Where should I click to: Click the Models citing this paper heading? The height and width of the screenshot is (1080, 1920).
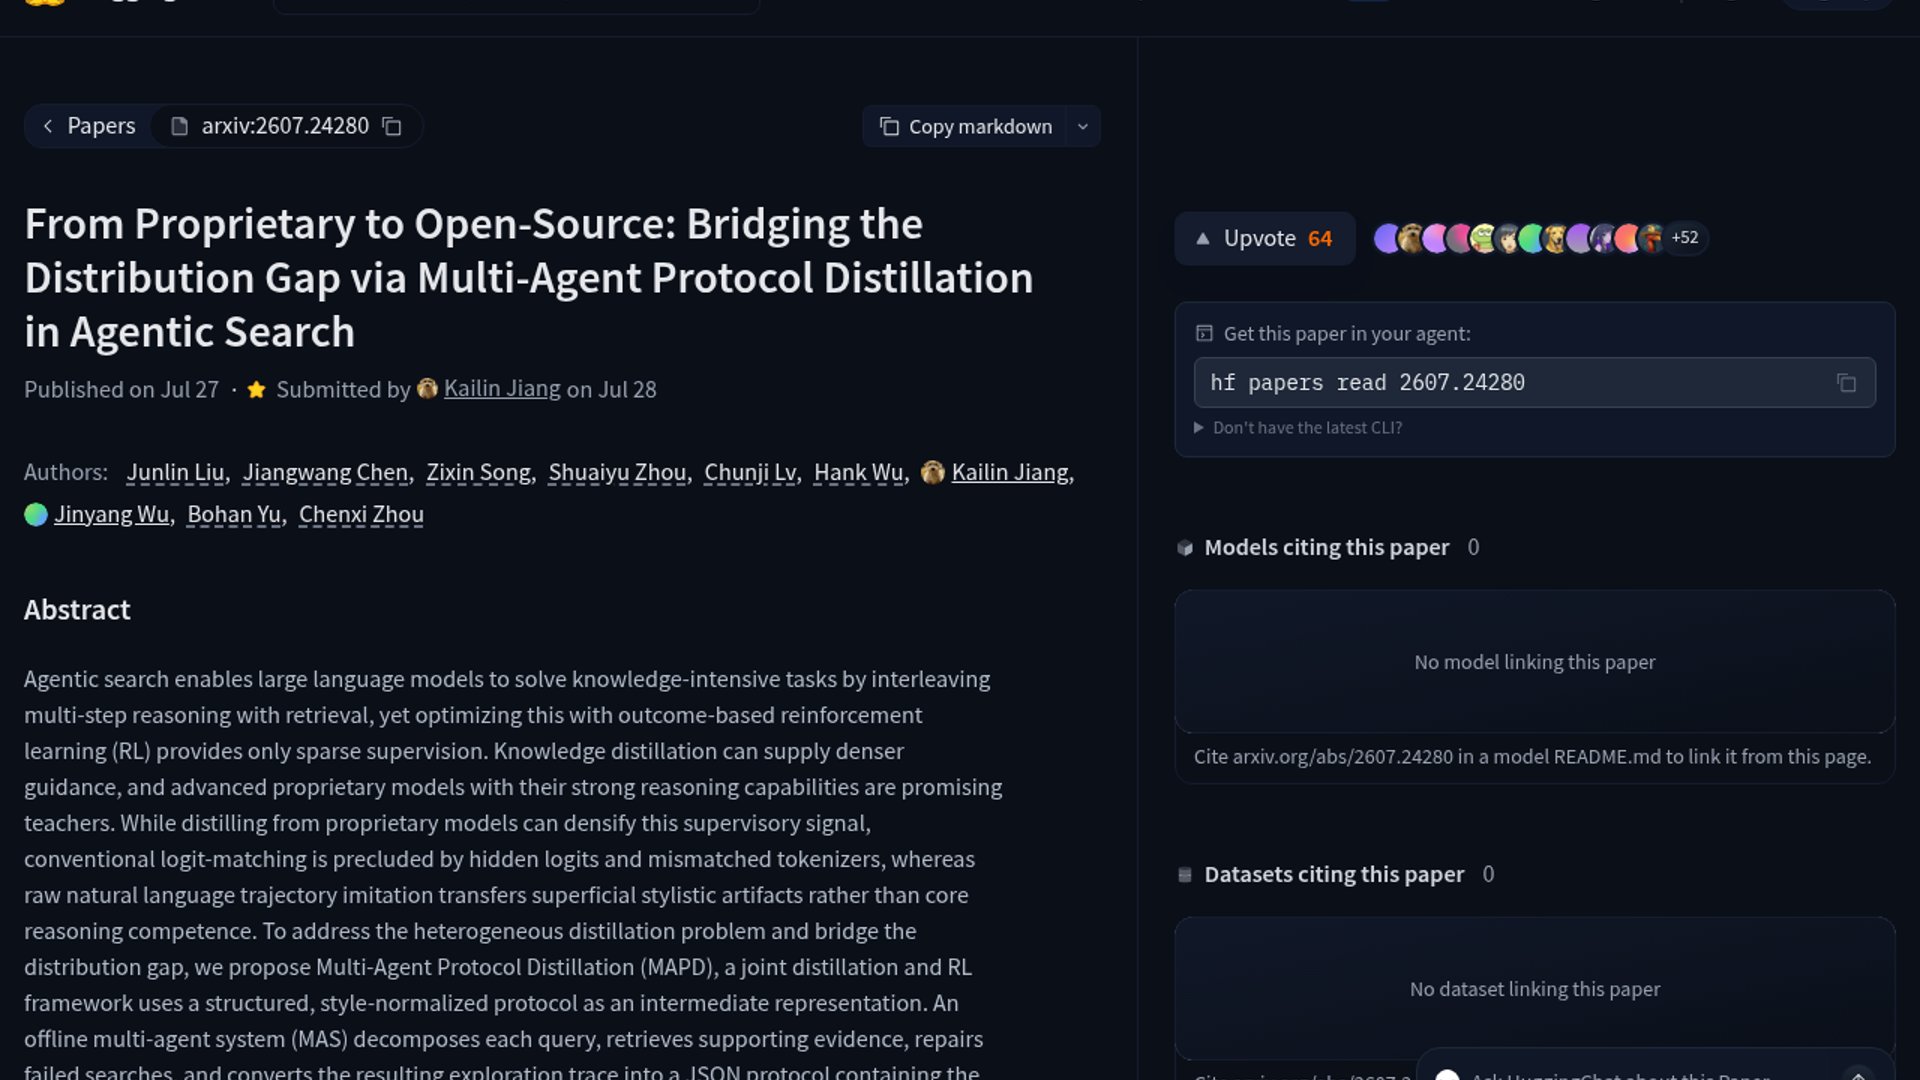pyautogui.click(x=1326, y=547)
